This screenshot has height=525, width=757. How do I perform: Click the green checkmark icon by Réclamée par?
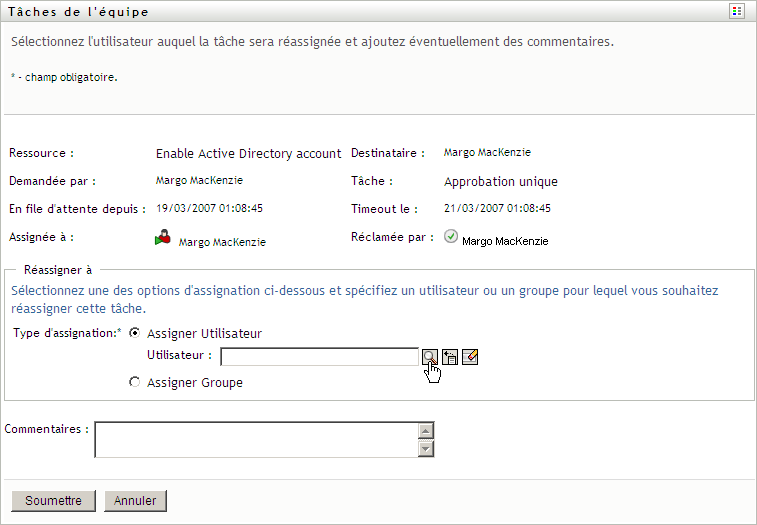[x=450, y=238]
